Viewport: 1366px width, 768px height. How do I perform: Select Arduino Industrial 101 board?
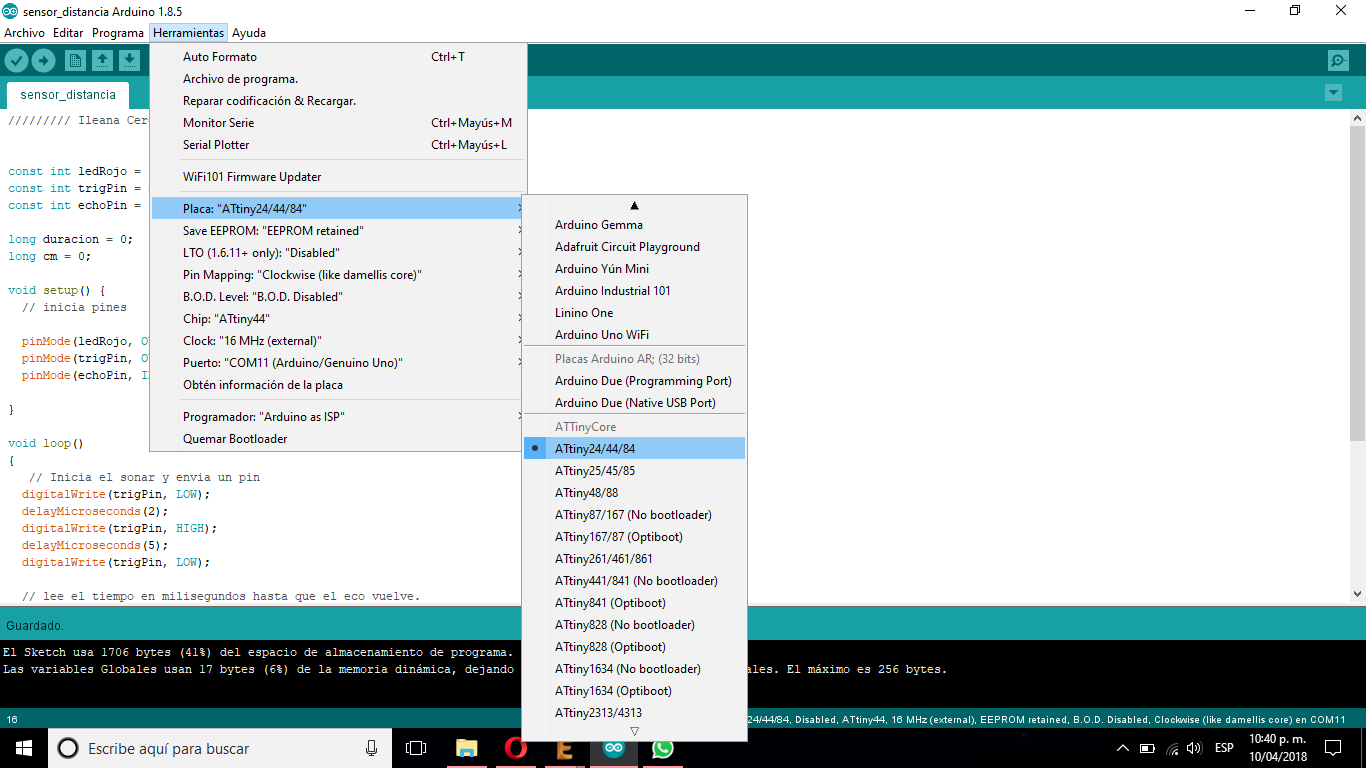point(634,291)
